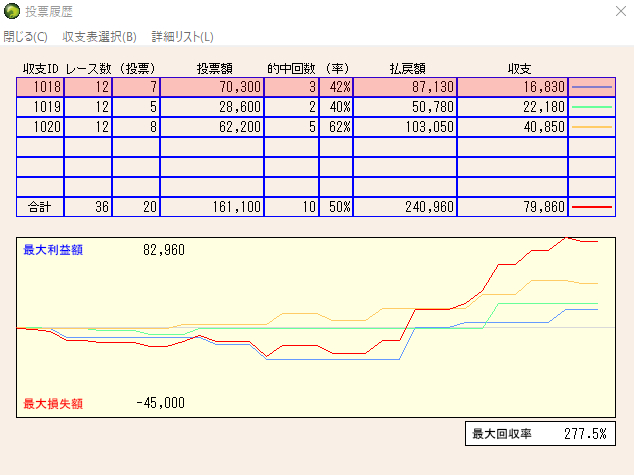Click the 合計 total row label
The width and height of the screenshot is (634, 475).
40,206
